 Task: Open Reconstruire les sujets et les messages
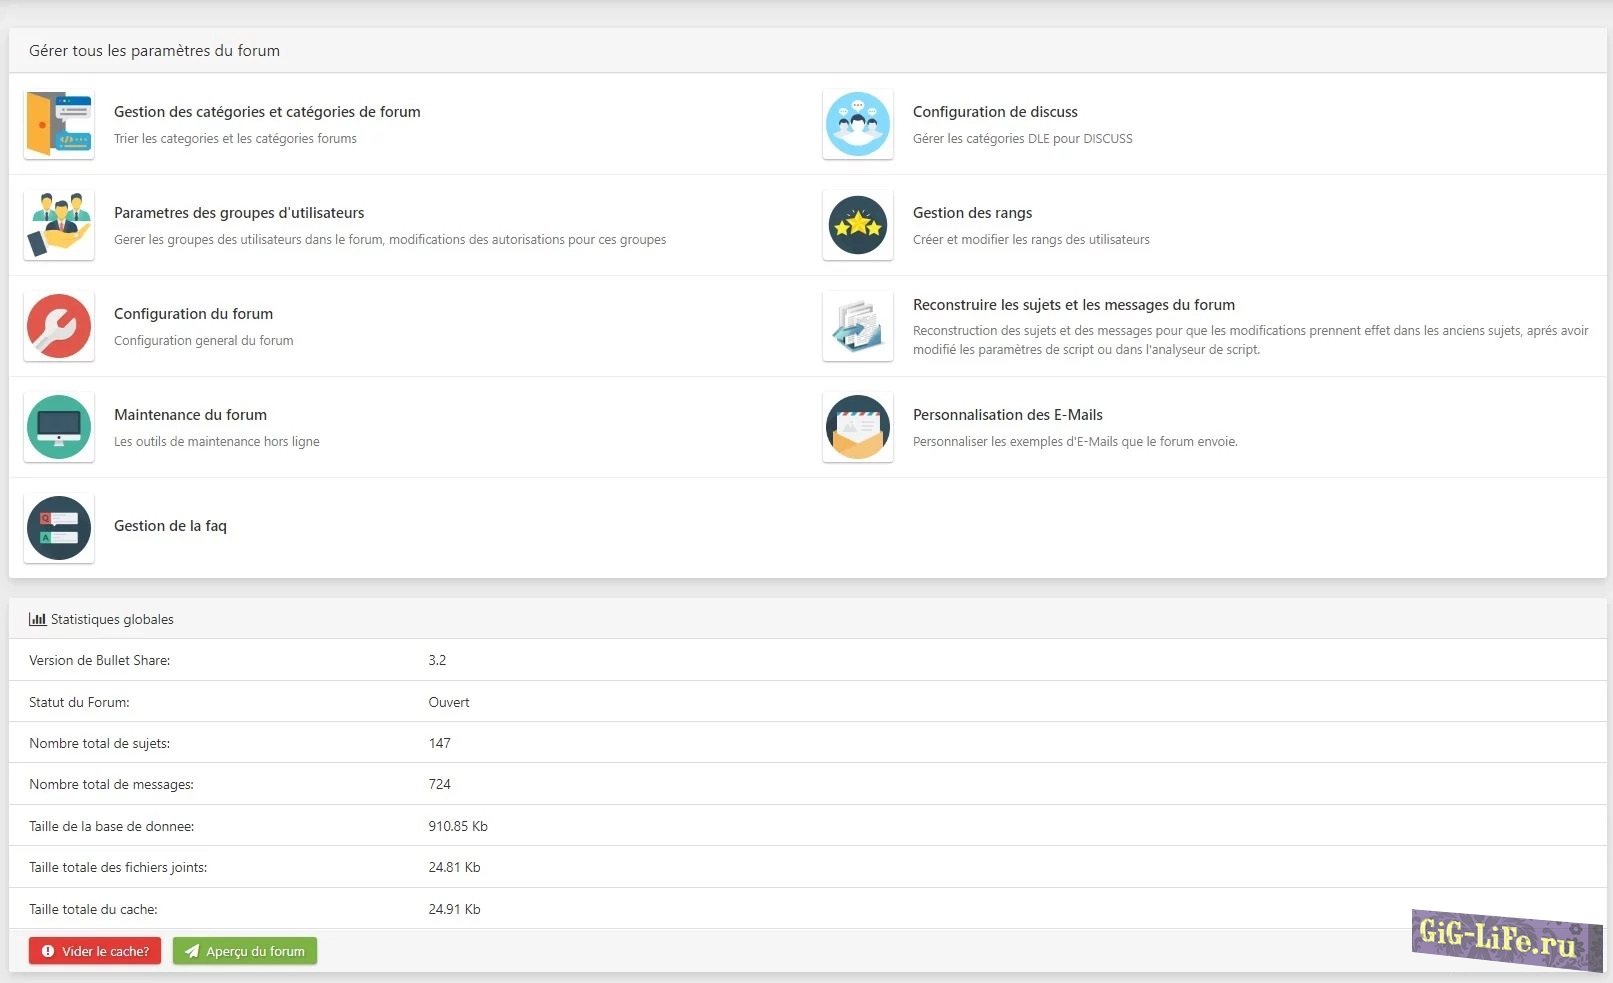tap(1073, 305)
